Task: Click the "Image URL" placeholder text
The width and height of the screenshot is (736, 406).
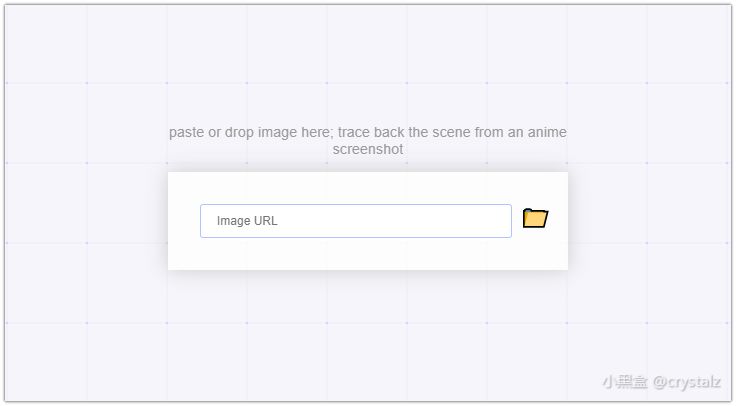Action: coord(247,221)
